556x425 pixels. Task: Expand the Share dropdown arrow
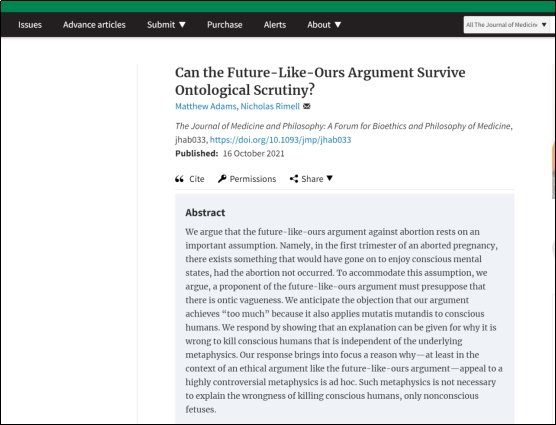pos(330,178)
